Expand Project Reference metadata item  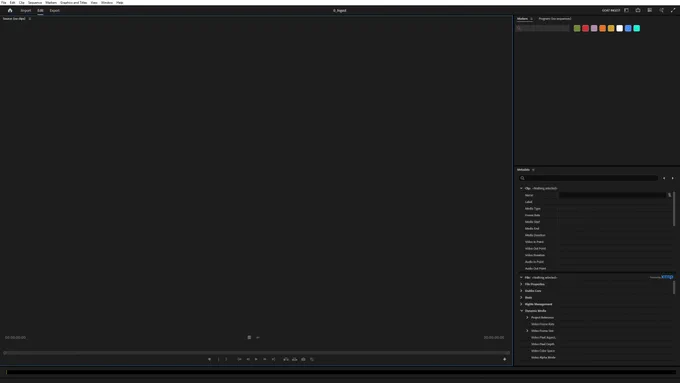[x=527, y=318]
